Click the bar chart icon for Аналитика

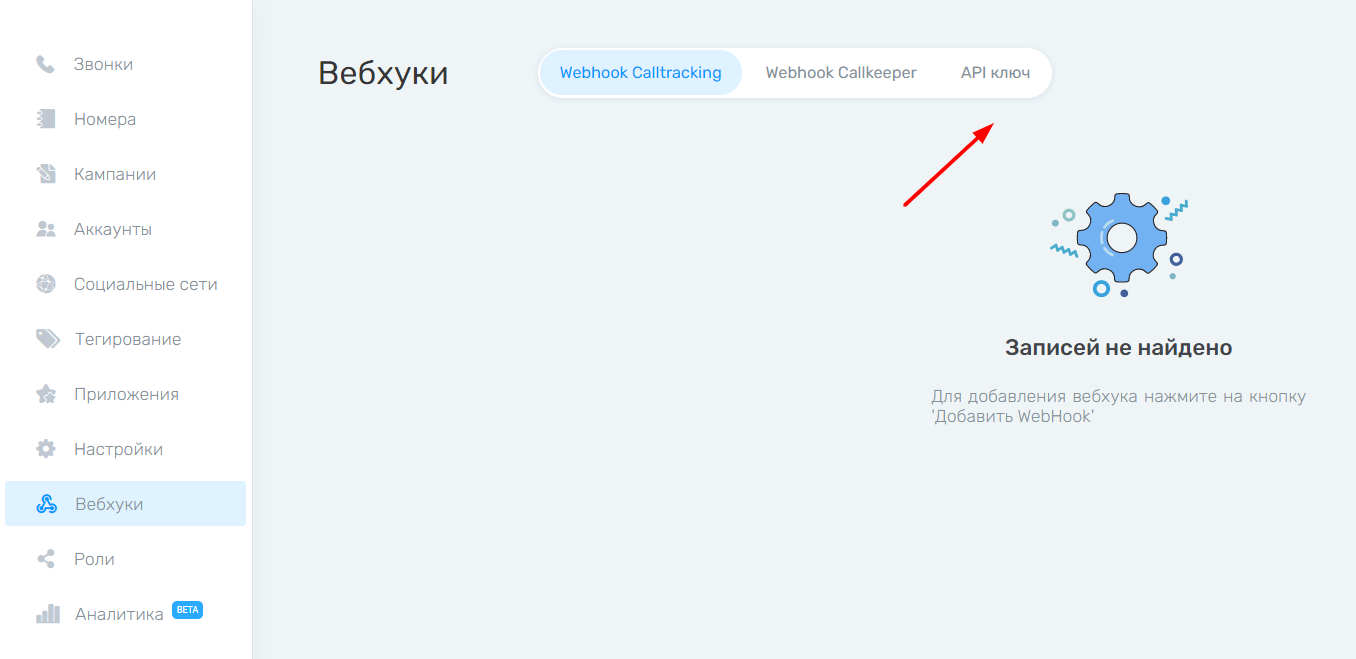point(47,614)
